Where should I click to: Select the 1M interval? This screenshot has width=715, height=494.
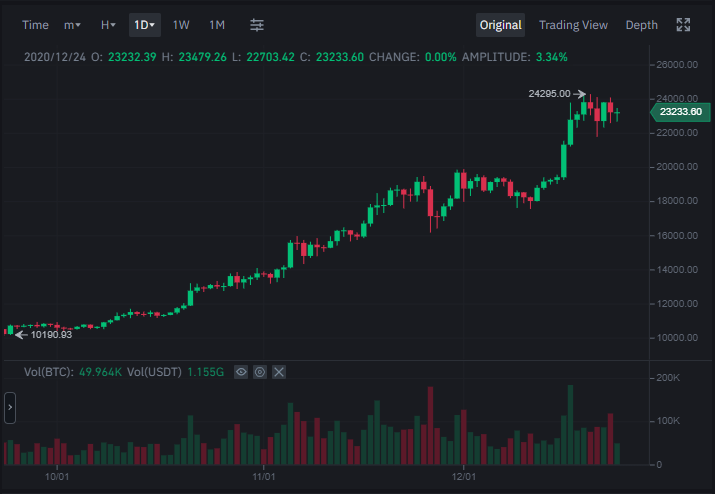coord(217,25)
